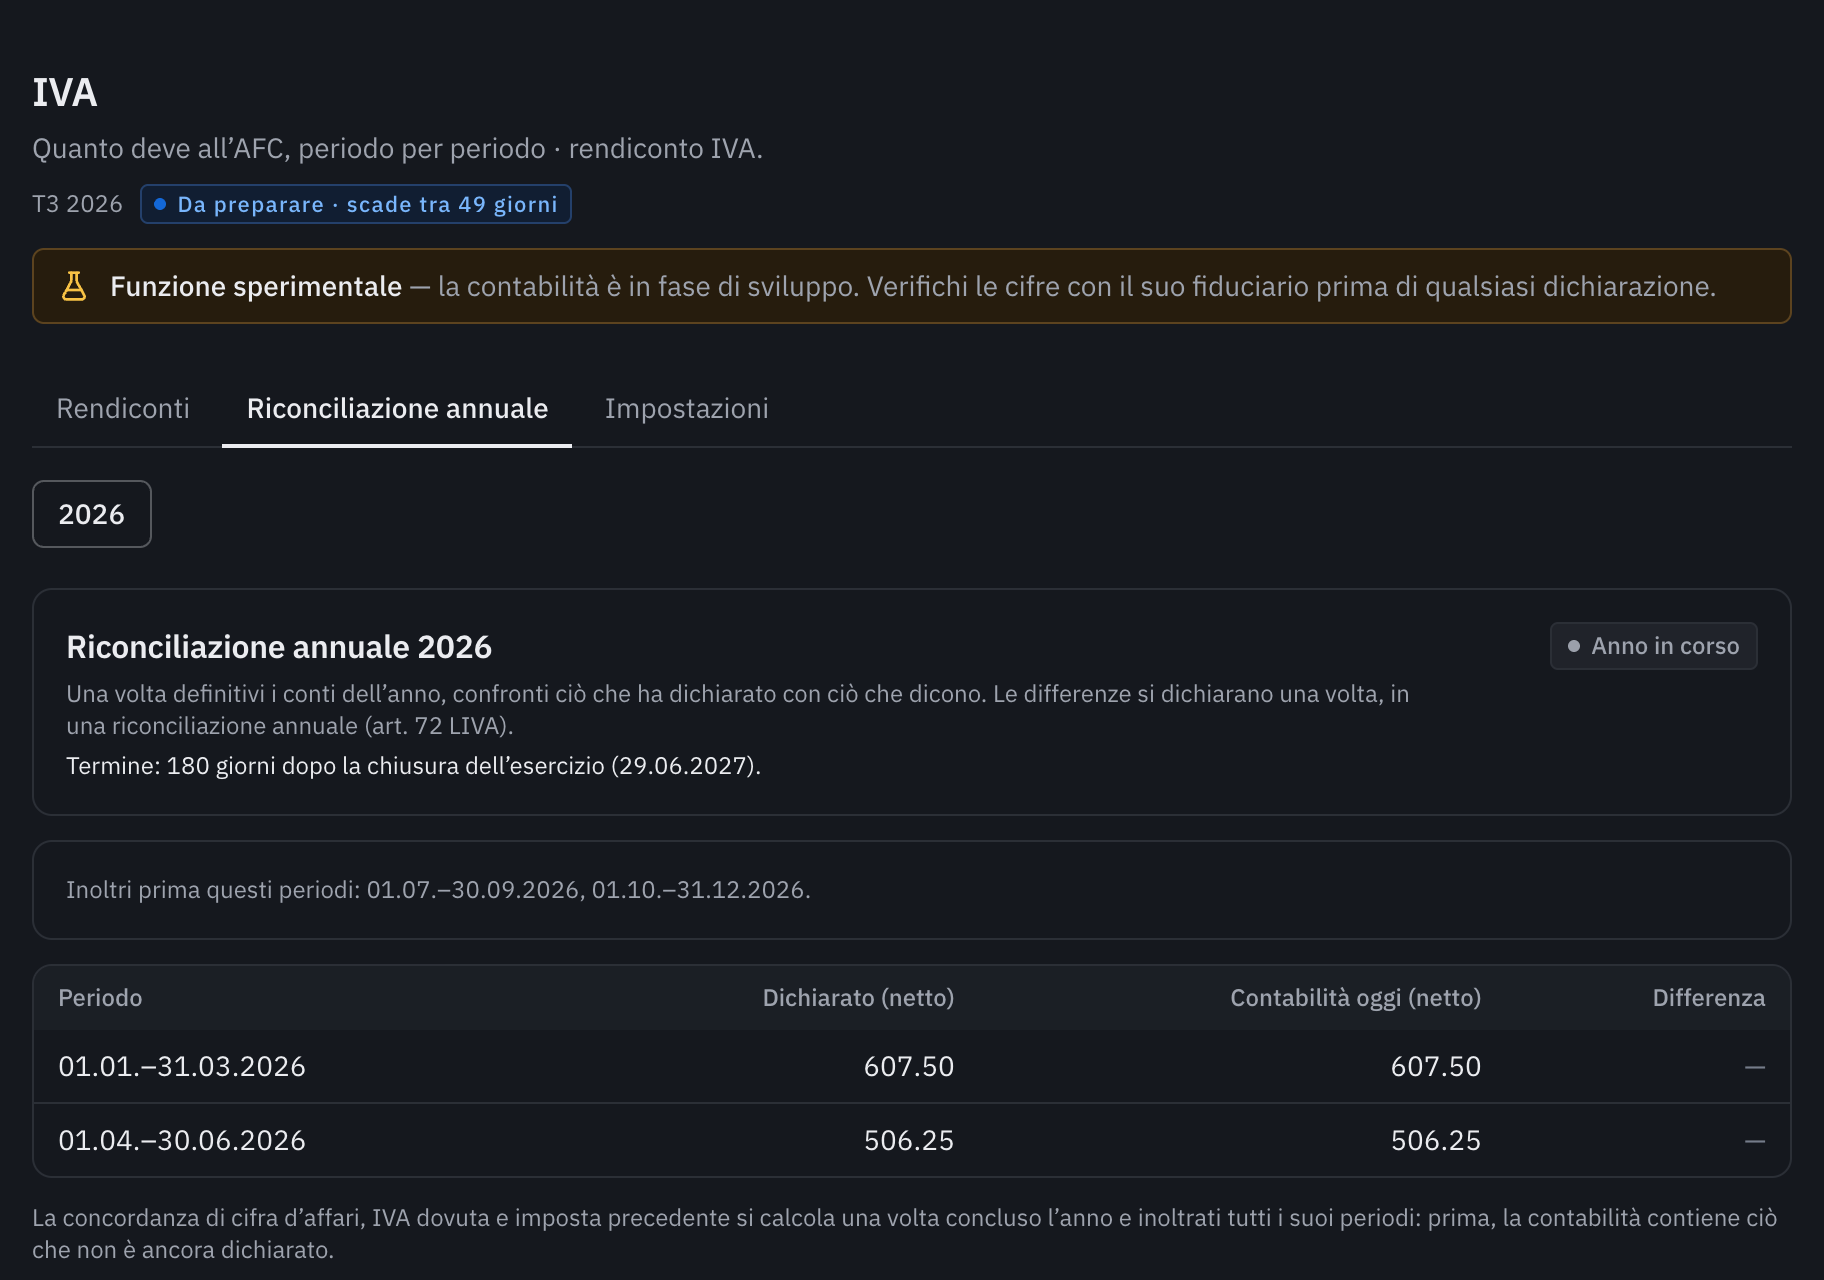Image resolution: width=1824 pixels, height=1280 pixels.
Task: Click the T3 2026 period label
Action: tap(77, 204)
